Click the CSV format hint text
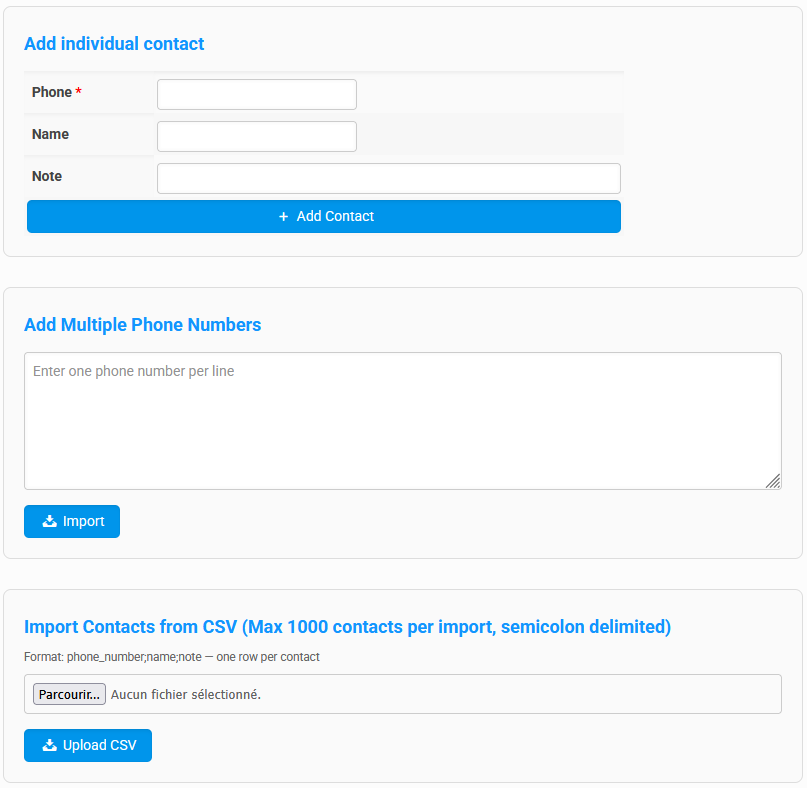This screenshot has height=788, width=807. click(172, 657)
